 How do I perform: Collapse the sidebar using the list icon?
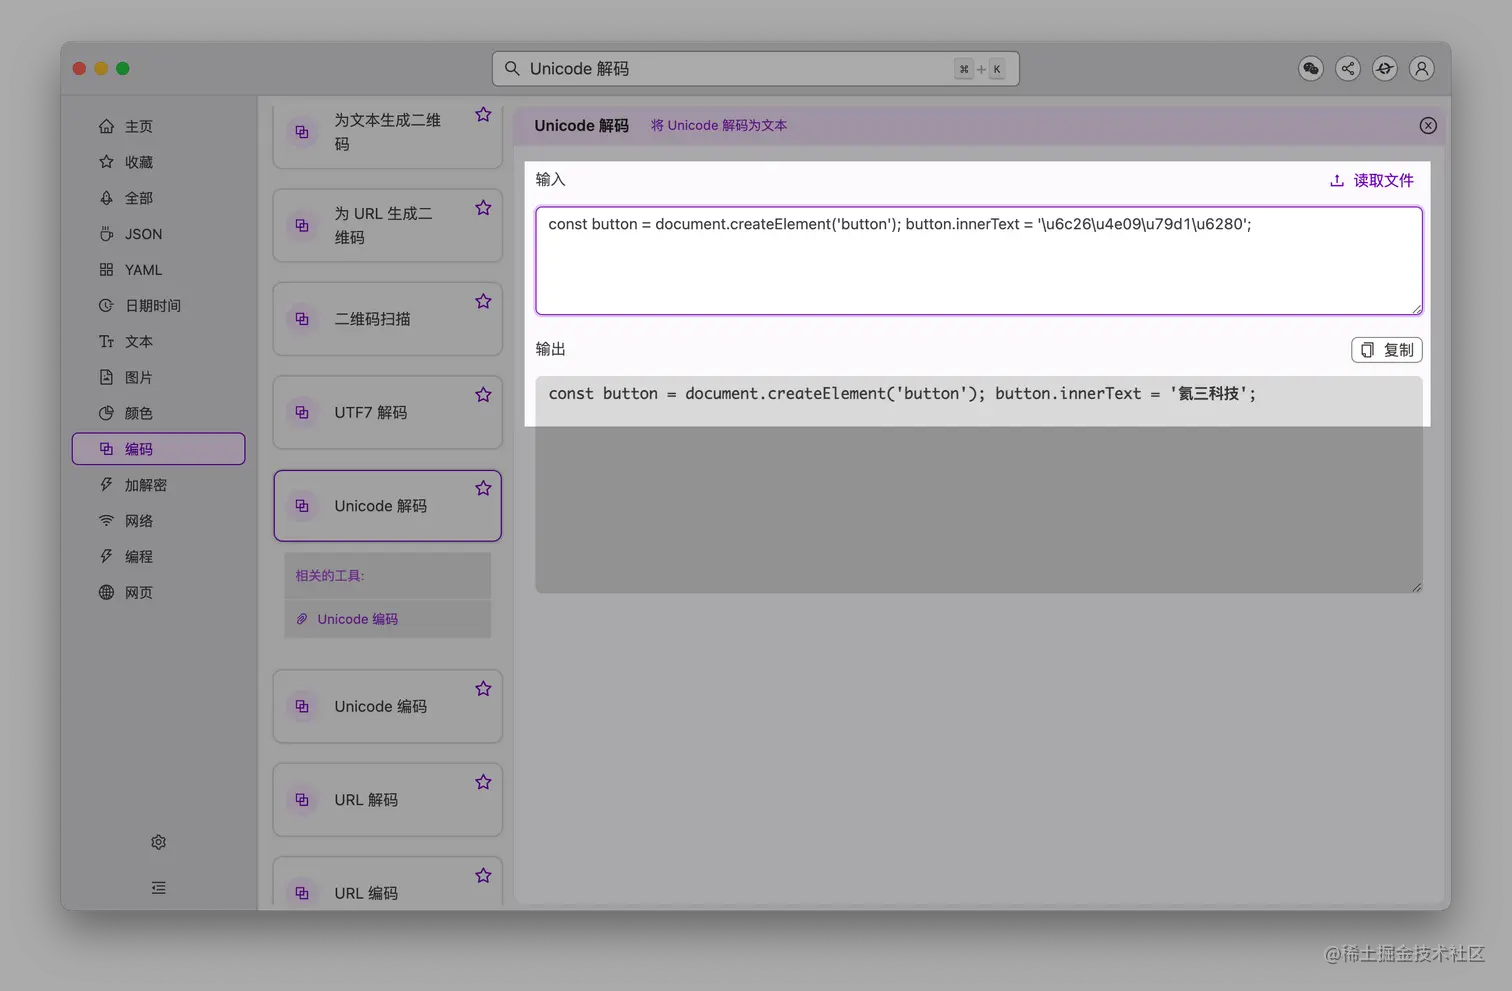[x=158, y=888]
